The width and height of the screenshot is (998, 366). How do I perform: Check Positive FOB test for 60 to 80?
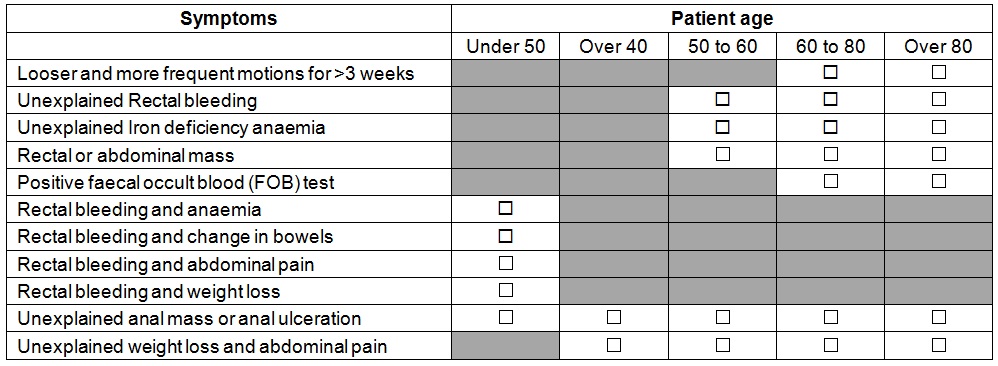pos(830,181)
